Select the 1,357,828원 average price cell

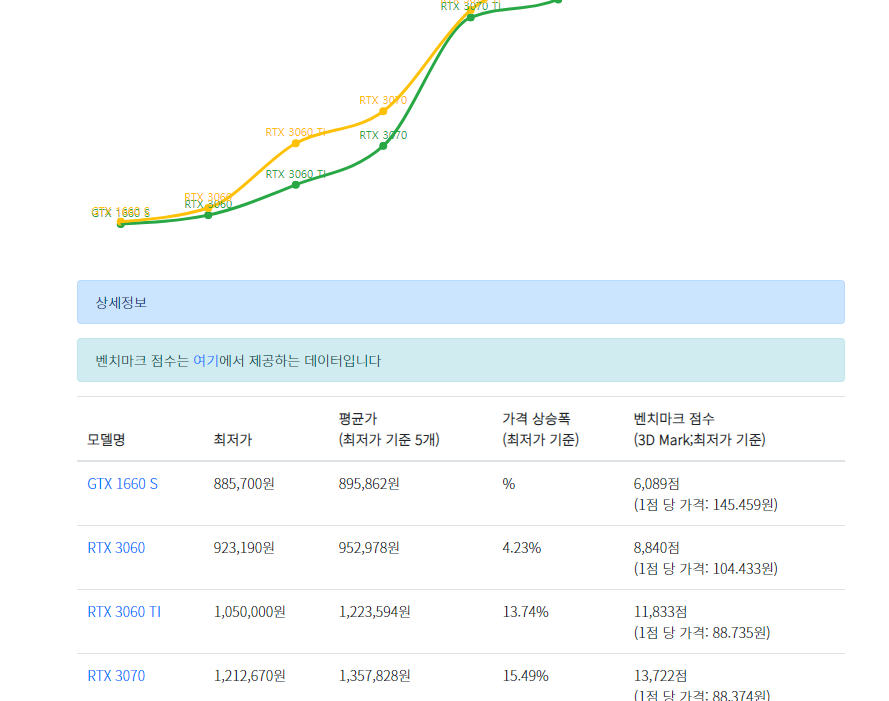(x=375, y=676)
